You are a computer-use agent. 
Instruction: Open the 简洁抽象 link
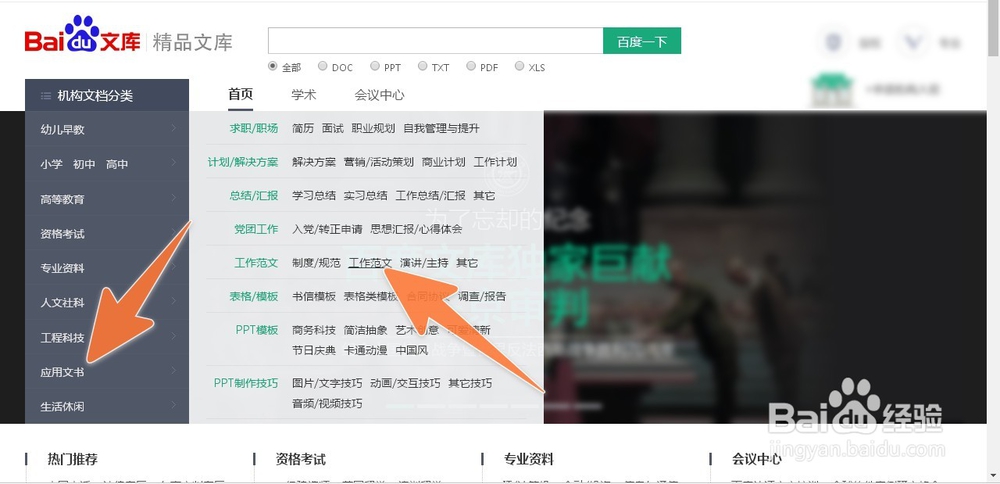click(x=365, y=330)
